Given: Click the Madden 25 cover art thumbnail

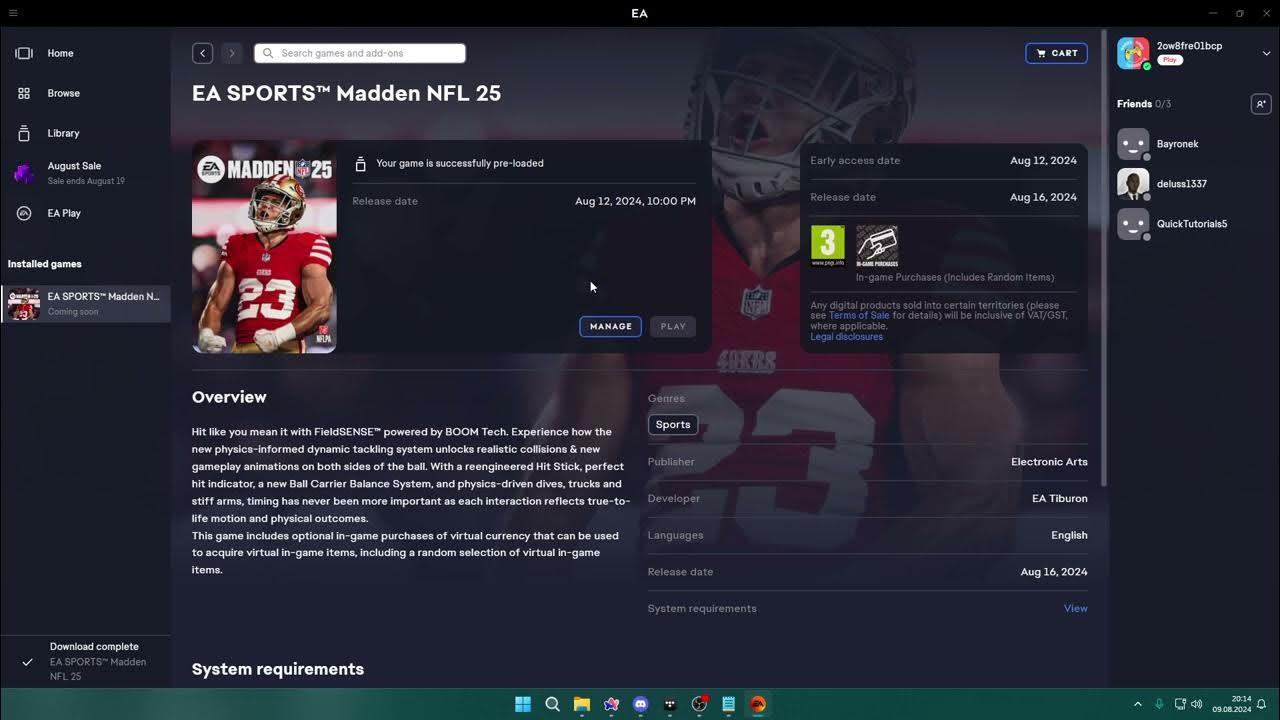Looking at the screenshot, I should click(264, 247).
